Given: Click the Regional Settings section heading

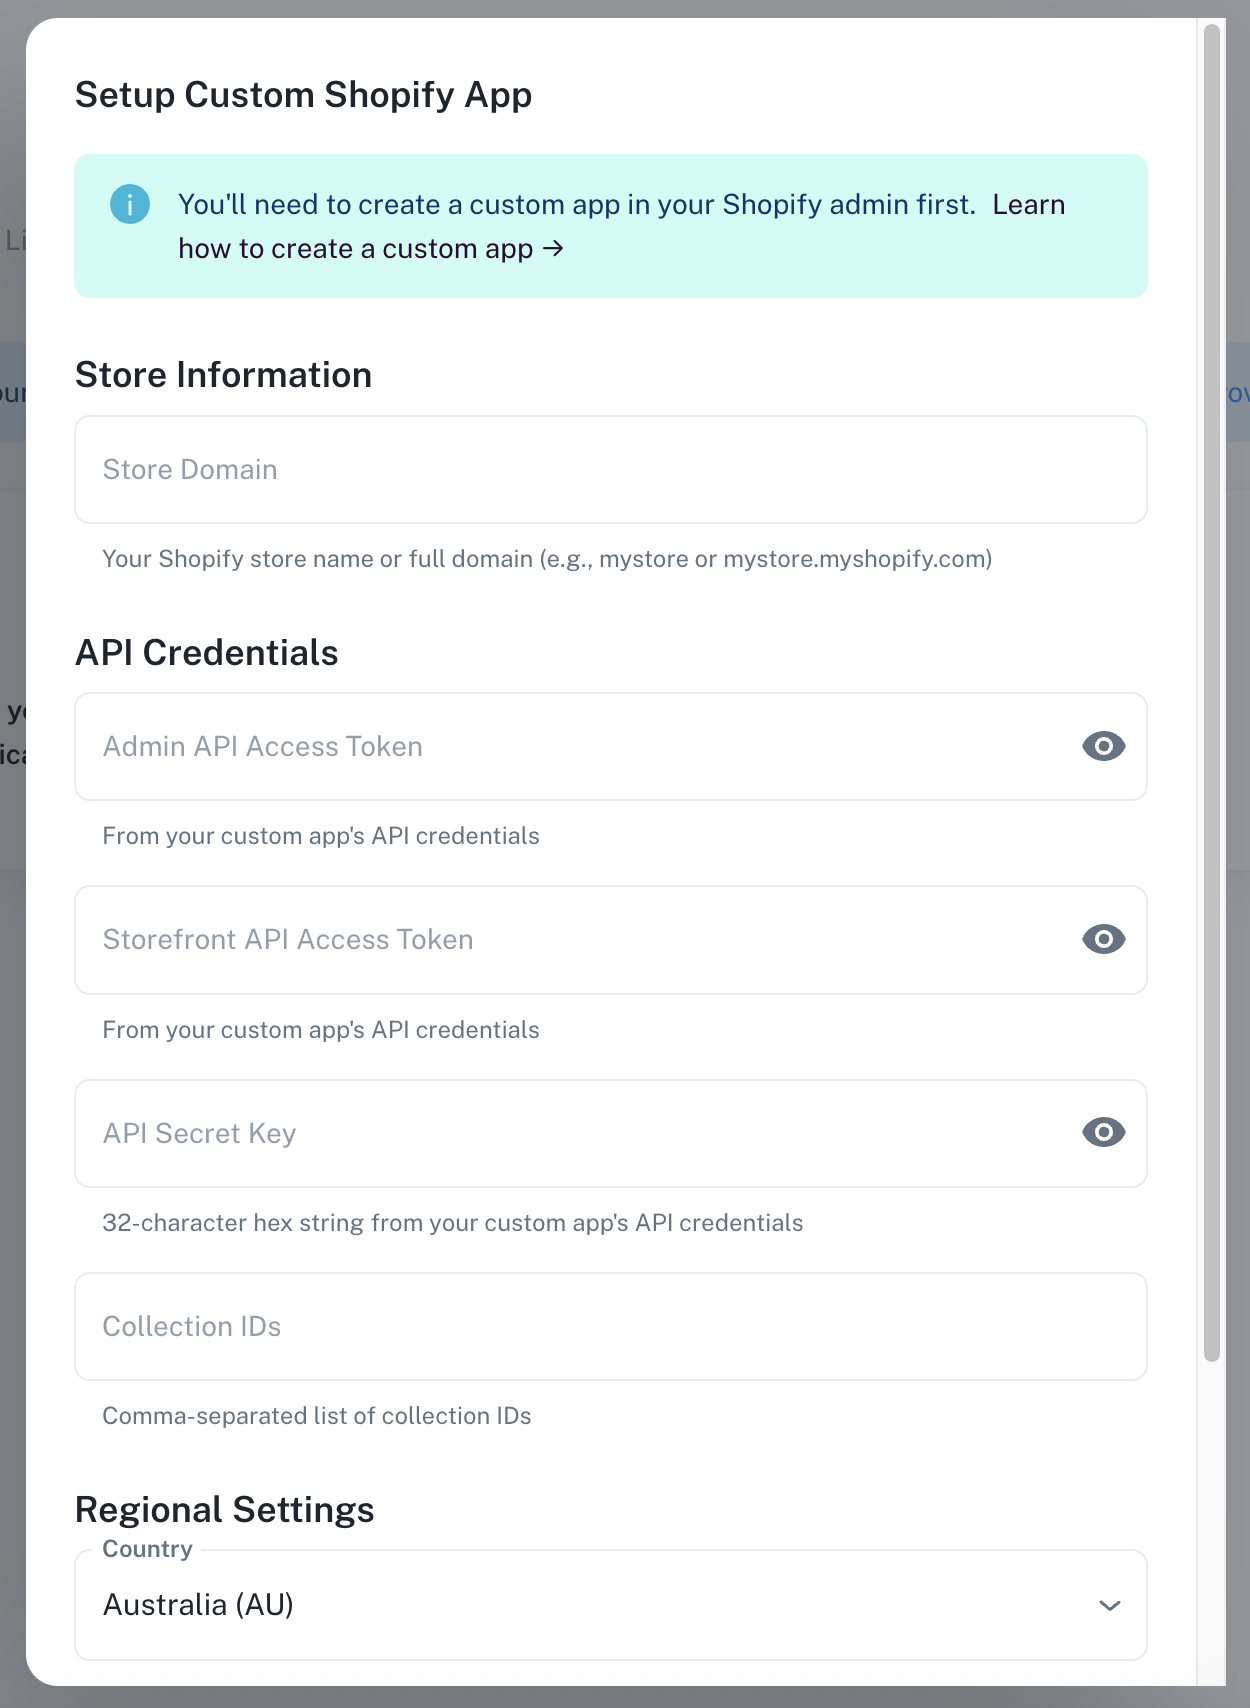Looking at the screenshot, I should [225, 1509].
